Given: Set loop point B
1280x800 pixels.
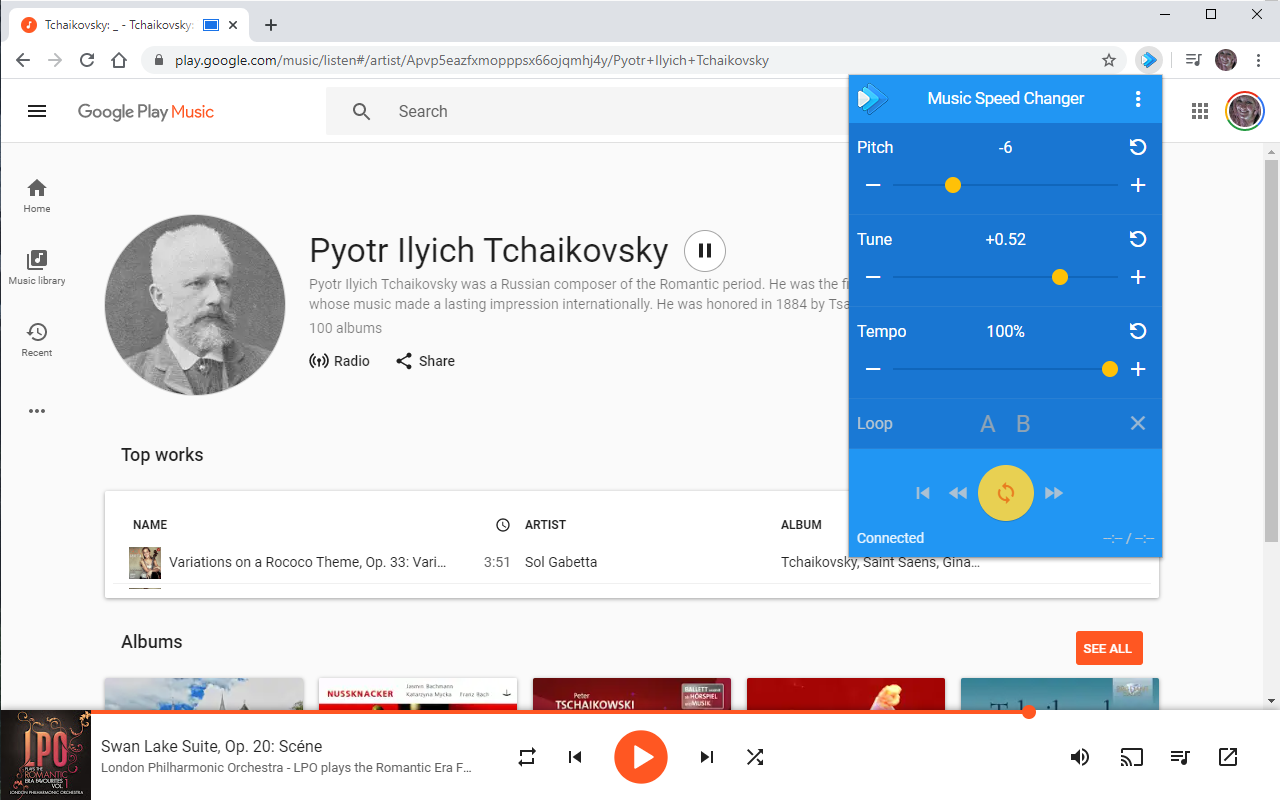Looking at the screenshot, I should point(1023,424).
